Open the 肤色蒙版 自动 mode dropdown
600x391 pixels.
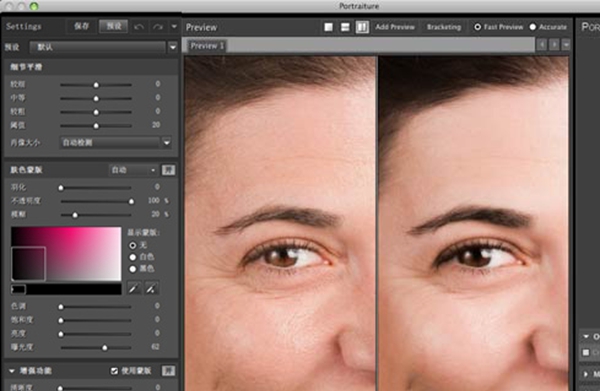133,170
